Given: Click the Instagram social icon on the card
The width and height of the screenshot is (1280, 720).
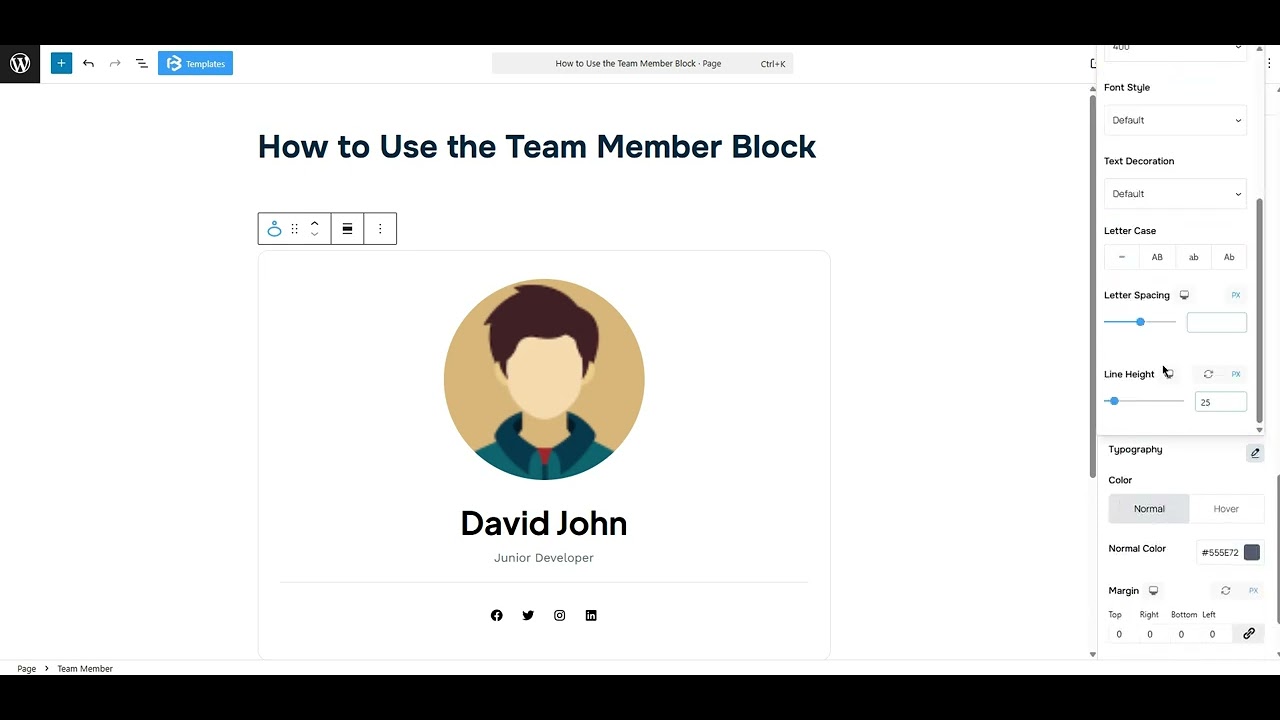Looking at the screenshot, I should click(559, 615).
